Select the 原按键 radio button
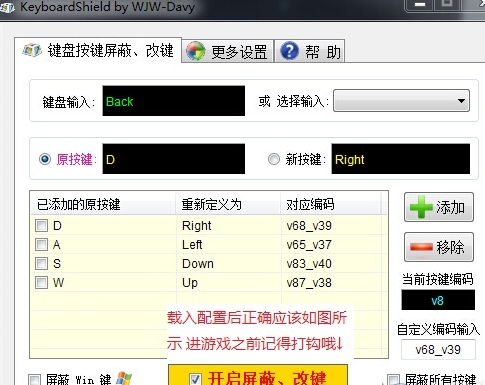Viewport: 485px width, 385px height. pyautogui.click(x=45, y=159)
